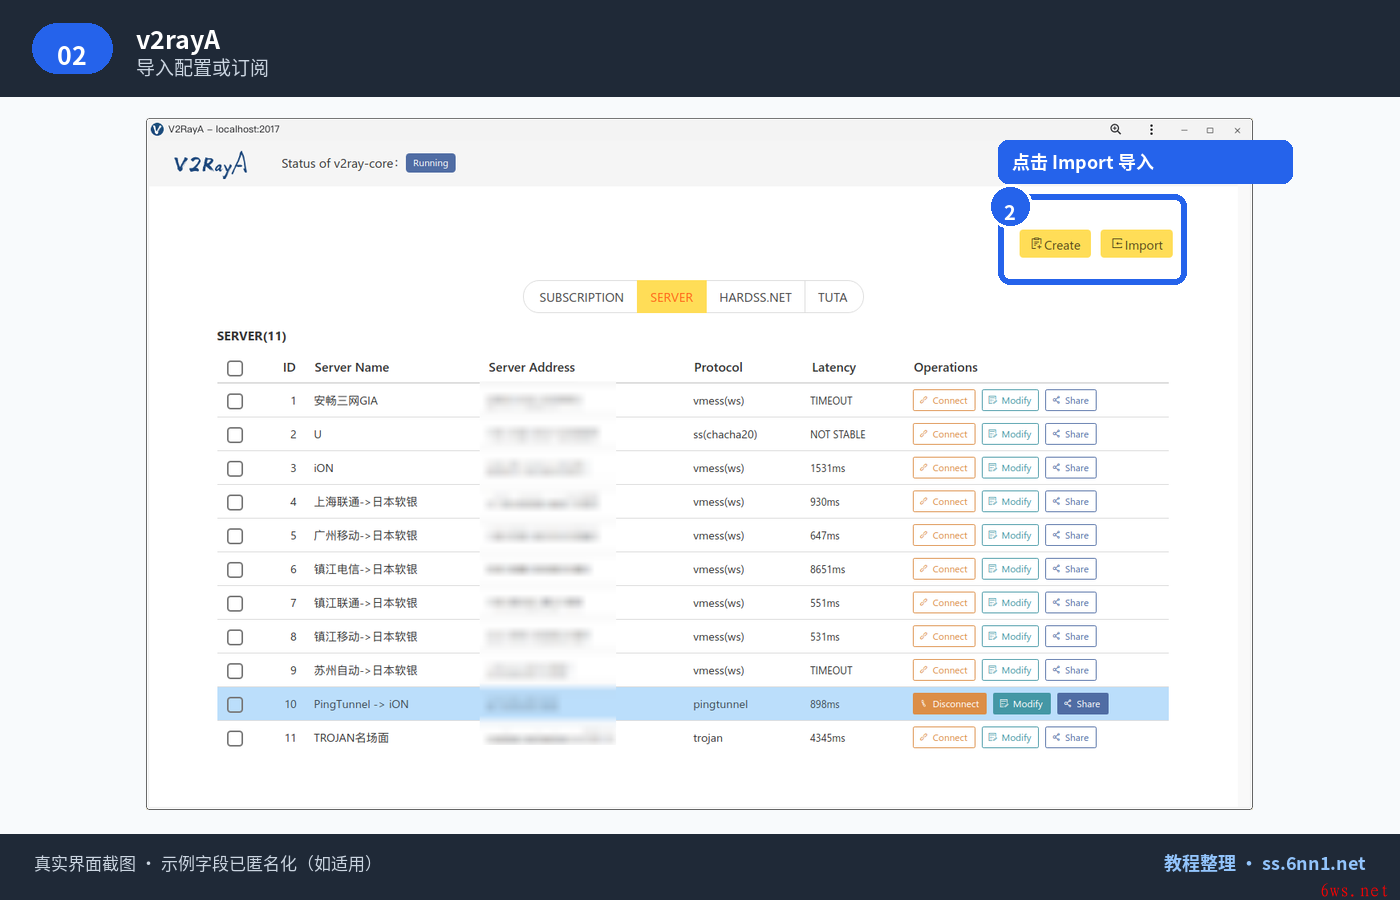Open the three-dot menu in title bar

(x=1151, y=129)
